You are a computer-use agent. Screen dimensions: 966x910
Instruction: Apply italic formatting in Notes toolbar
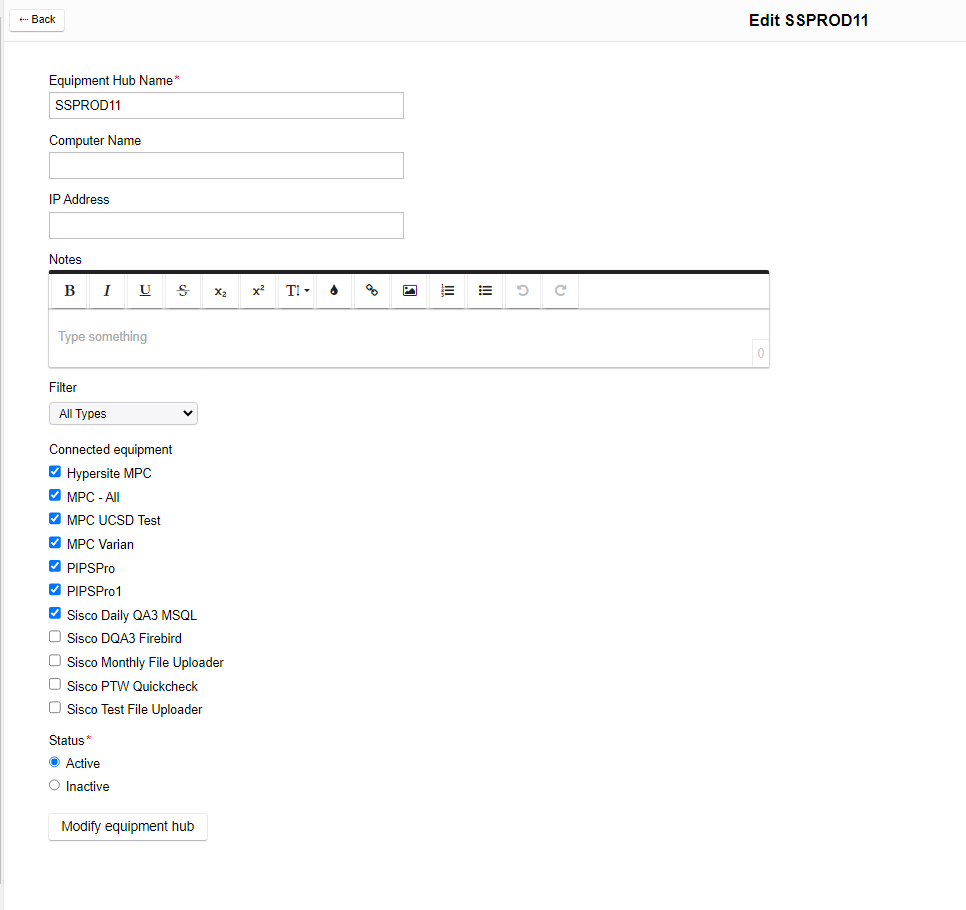coord(107,291)
